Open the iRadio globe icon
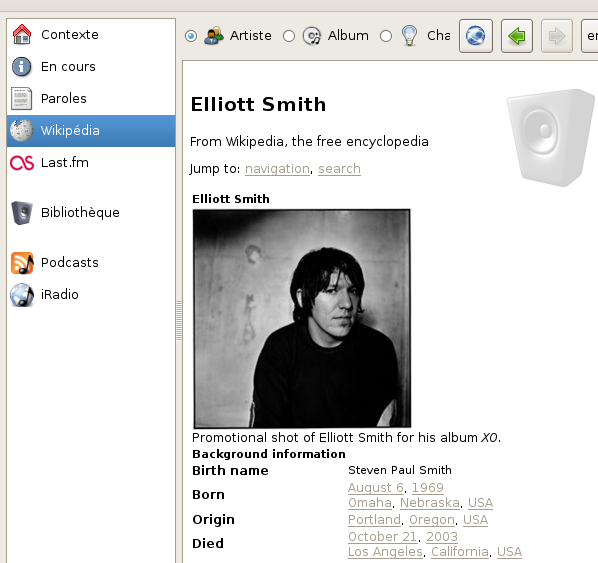The height and width of the screenshot is (563, 598). point(22,295)
